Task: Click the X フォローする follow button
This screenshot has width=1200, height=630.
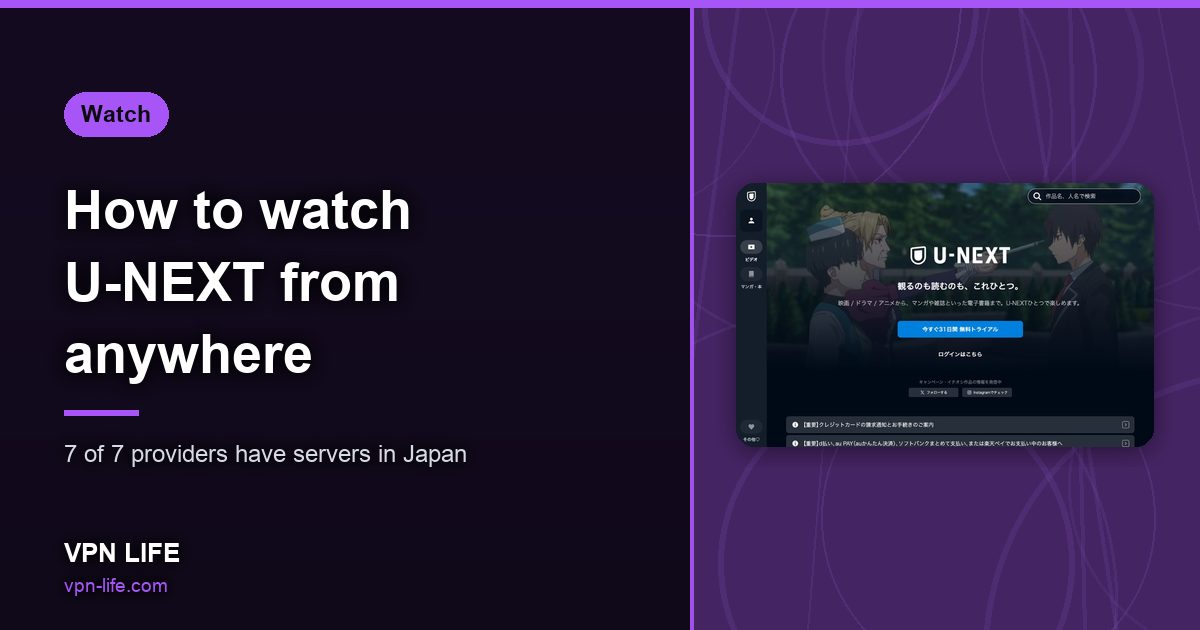Action: (933, 393)
